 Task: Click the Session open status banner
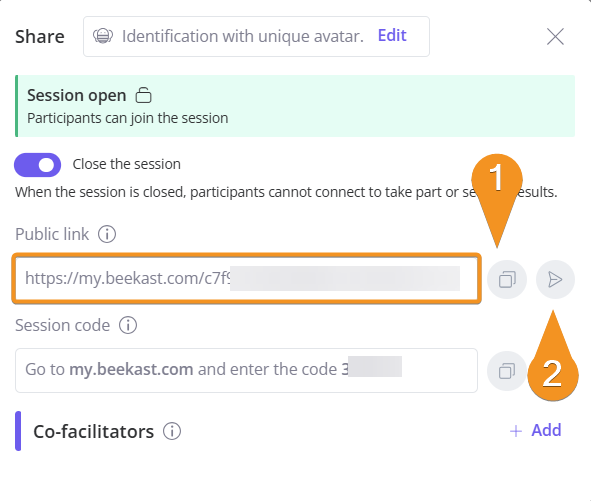[x=295, y=106]
